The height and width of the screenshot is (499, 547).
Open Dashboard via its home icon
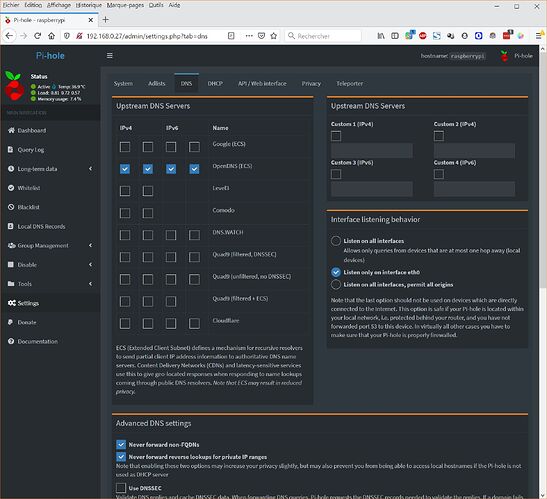[11, 130]
